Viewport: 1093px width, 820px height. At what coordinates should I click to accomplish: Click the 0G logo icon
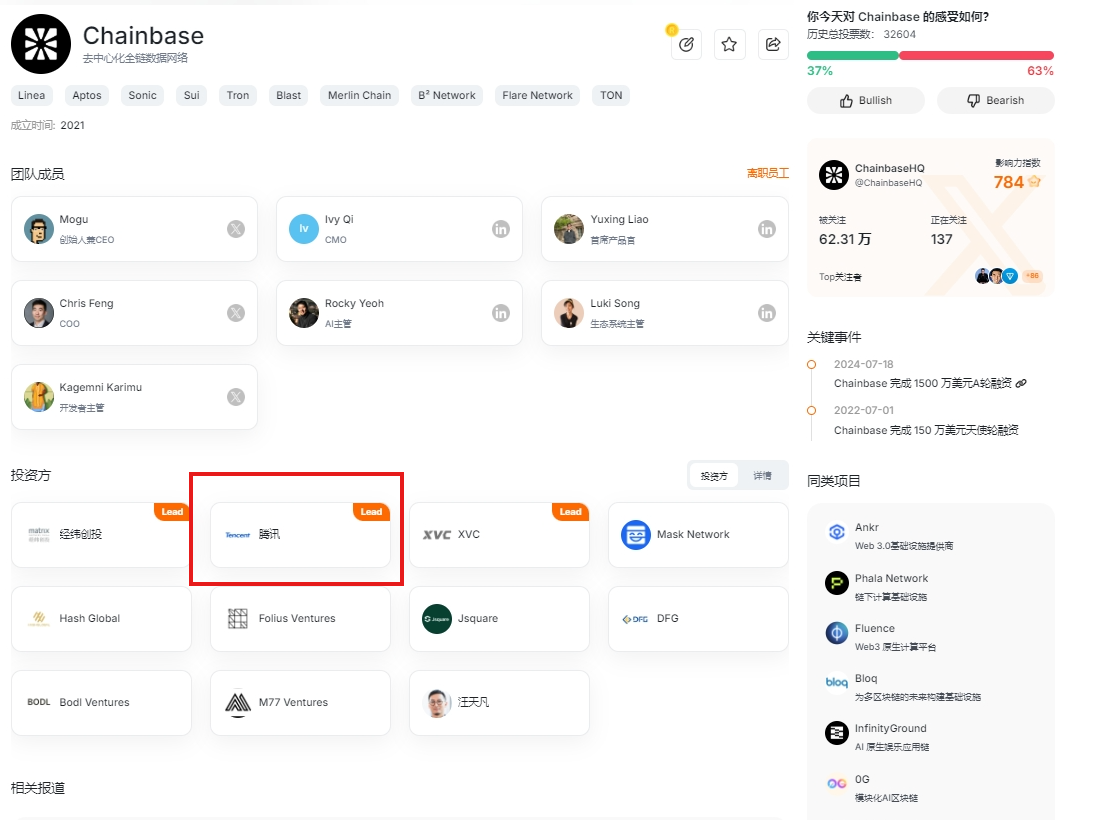(x=836, y=784)
